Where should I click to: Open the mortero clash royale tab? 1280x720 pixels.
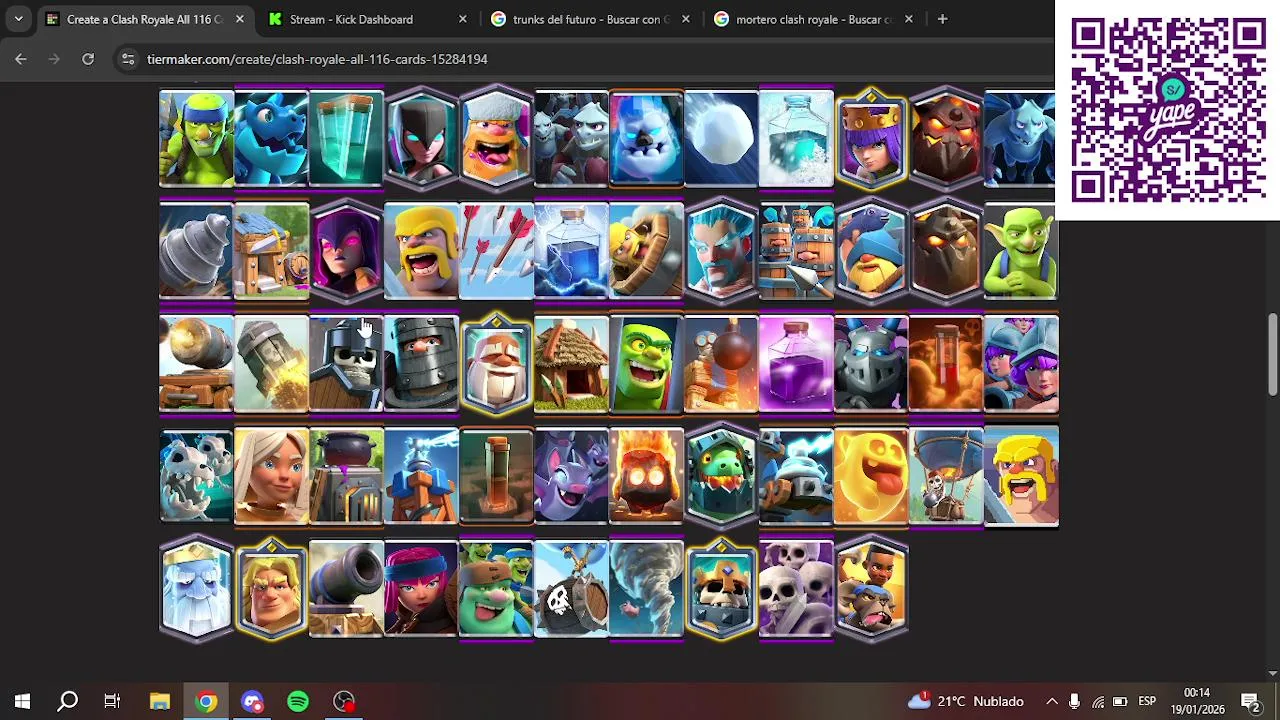point(814,19)
